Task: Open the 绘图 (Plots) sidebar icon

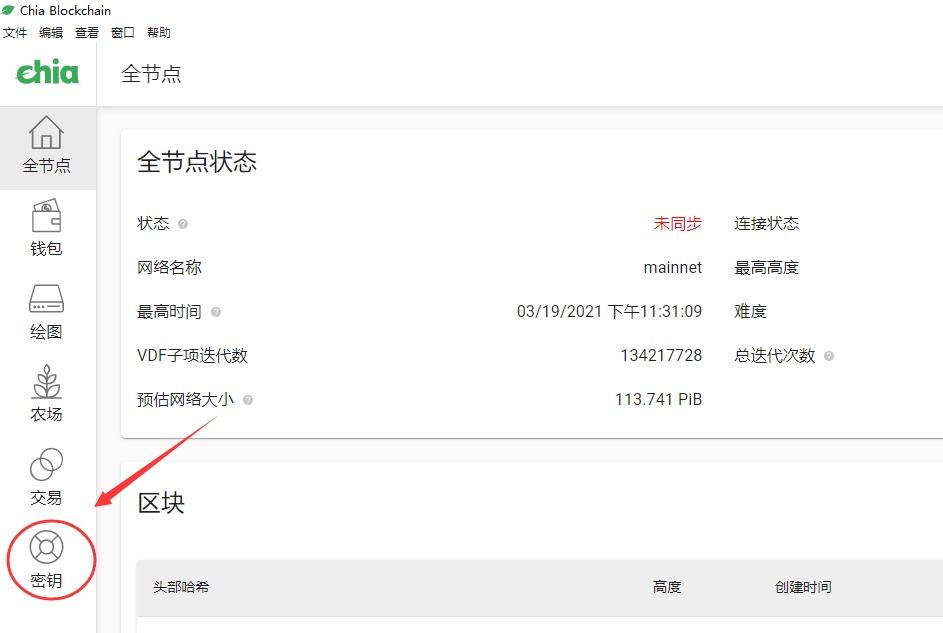Action: click(46, 309)
